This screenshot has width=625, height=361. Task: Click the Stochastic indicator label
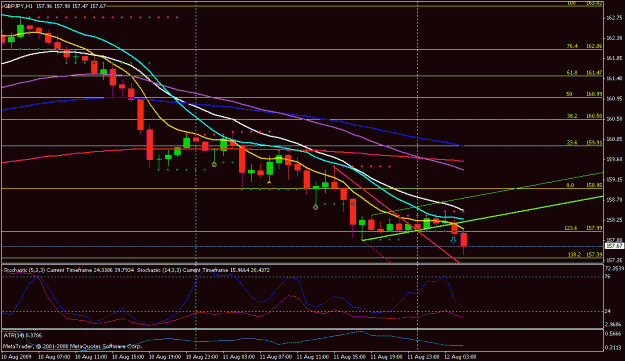tap(137, 270)
